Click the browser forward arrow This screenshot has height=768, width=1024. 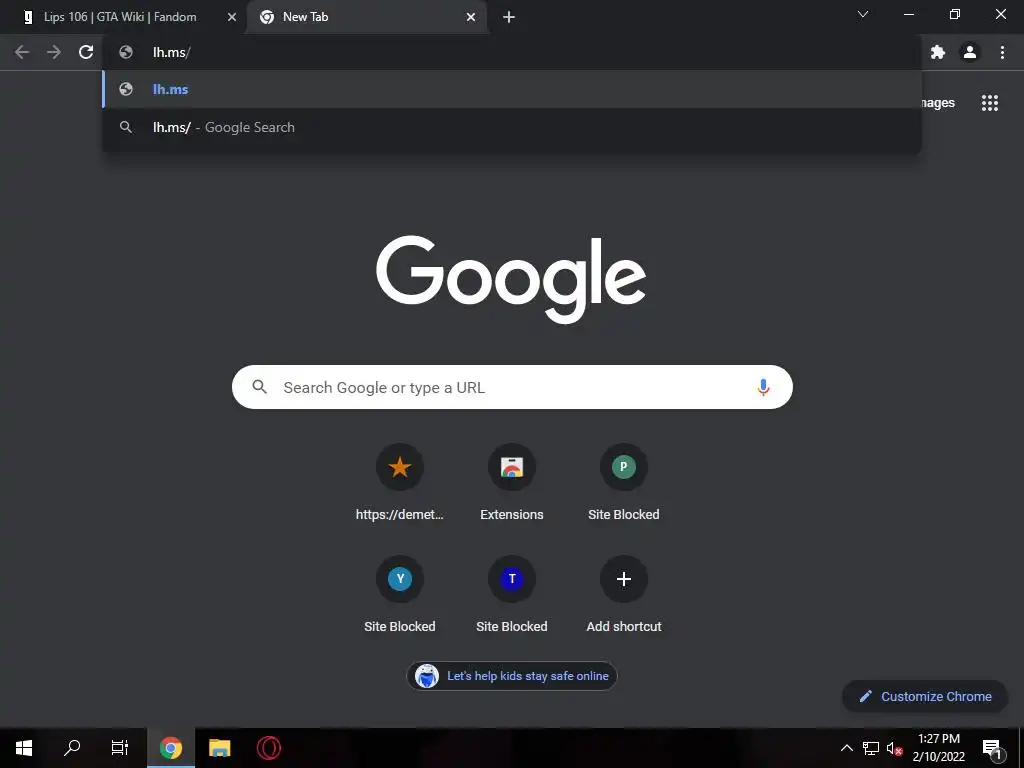coord(54,52)
